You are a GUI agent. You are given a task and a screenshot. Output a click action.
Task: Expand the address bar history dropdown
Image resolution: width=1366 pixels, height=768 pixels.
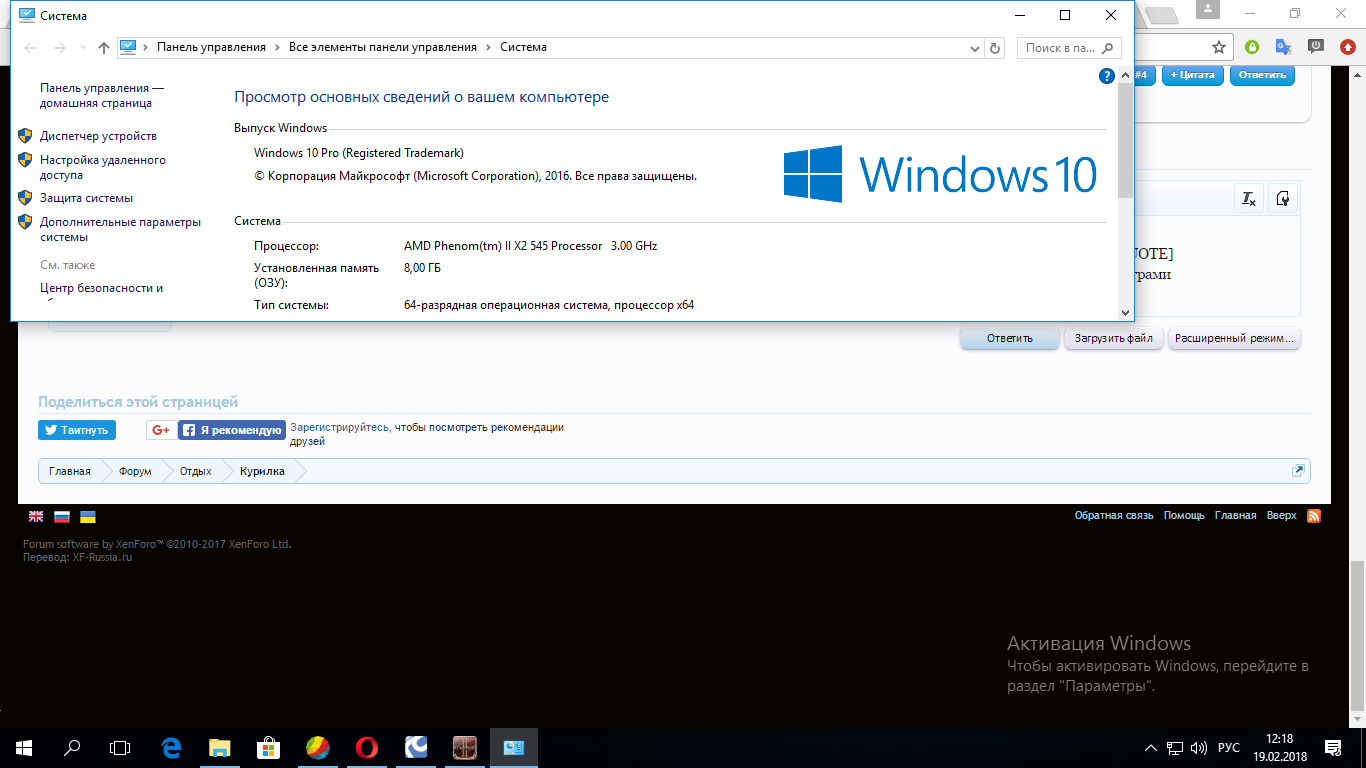975,48
